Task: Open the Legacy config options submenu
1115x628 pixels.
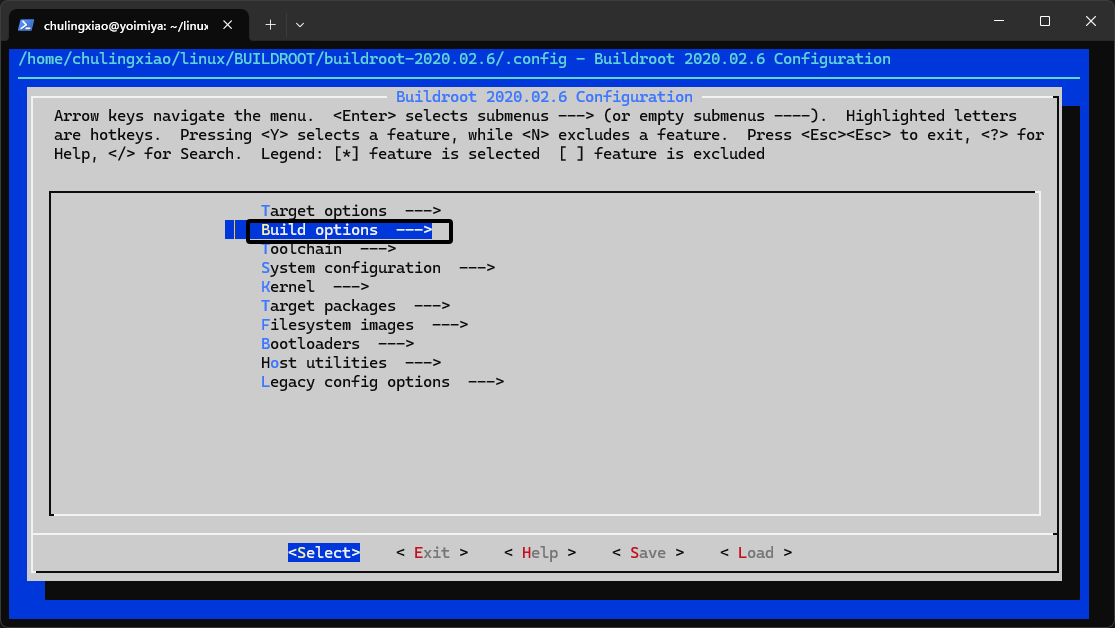Action: pyautogui.click(x=383, y=382)
